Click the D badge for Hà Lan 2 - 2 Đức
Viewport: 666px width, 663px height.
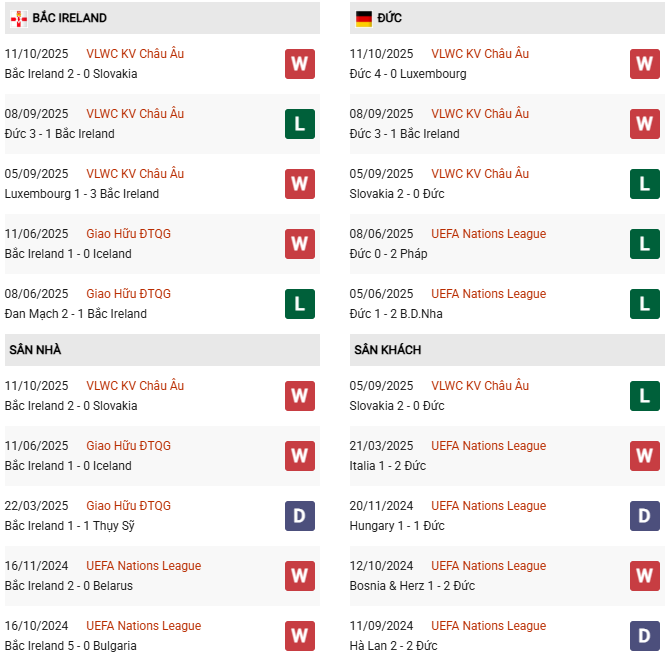pyautogui.click(x=644, y=636)
